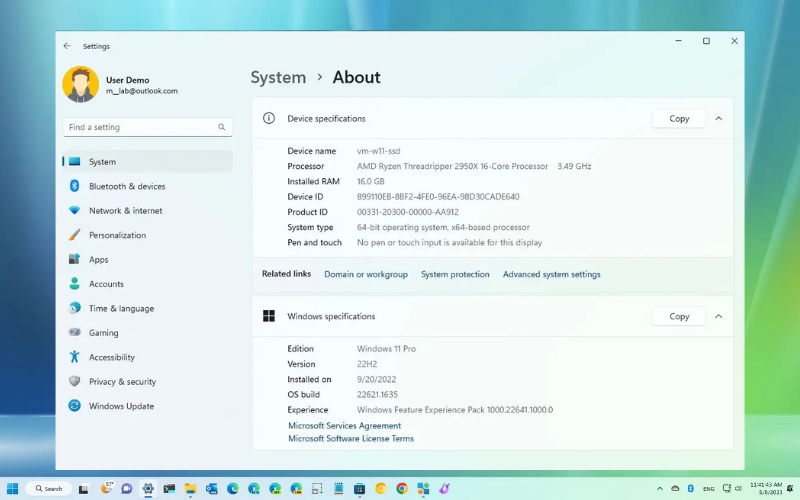This screenshot has height=500, width=800.
Task: Open Notepad from the taskbar
Action: [x=338, y=488]
